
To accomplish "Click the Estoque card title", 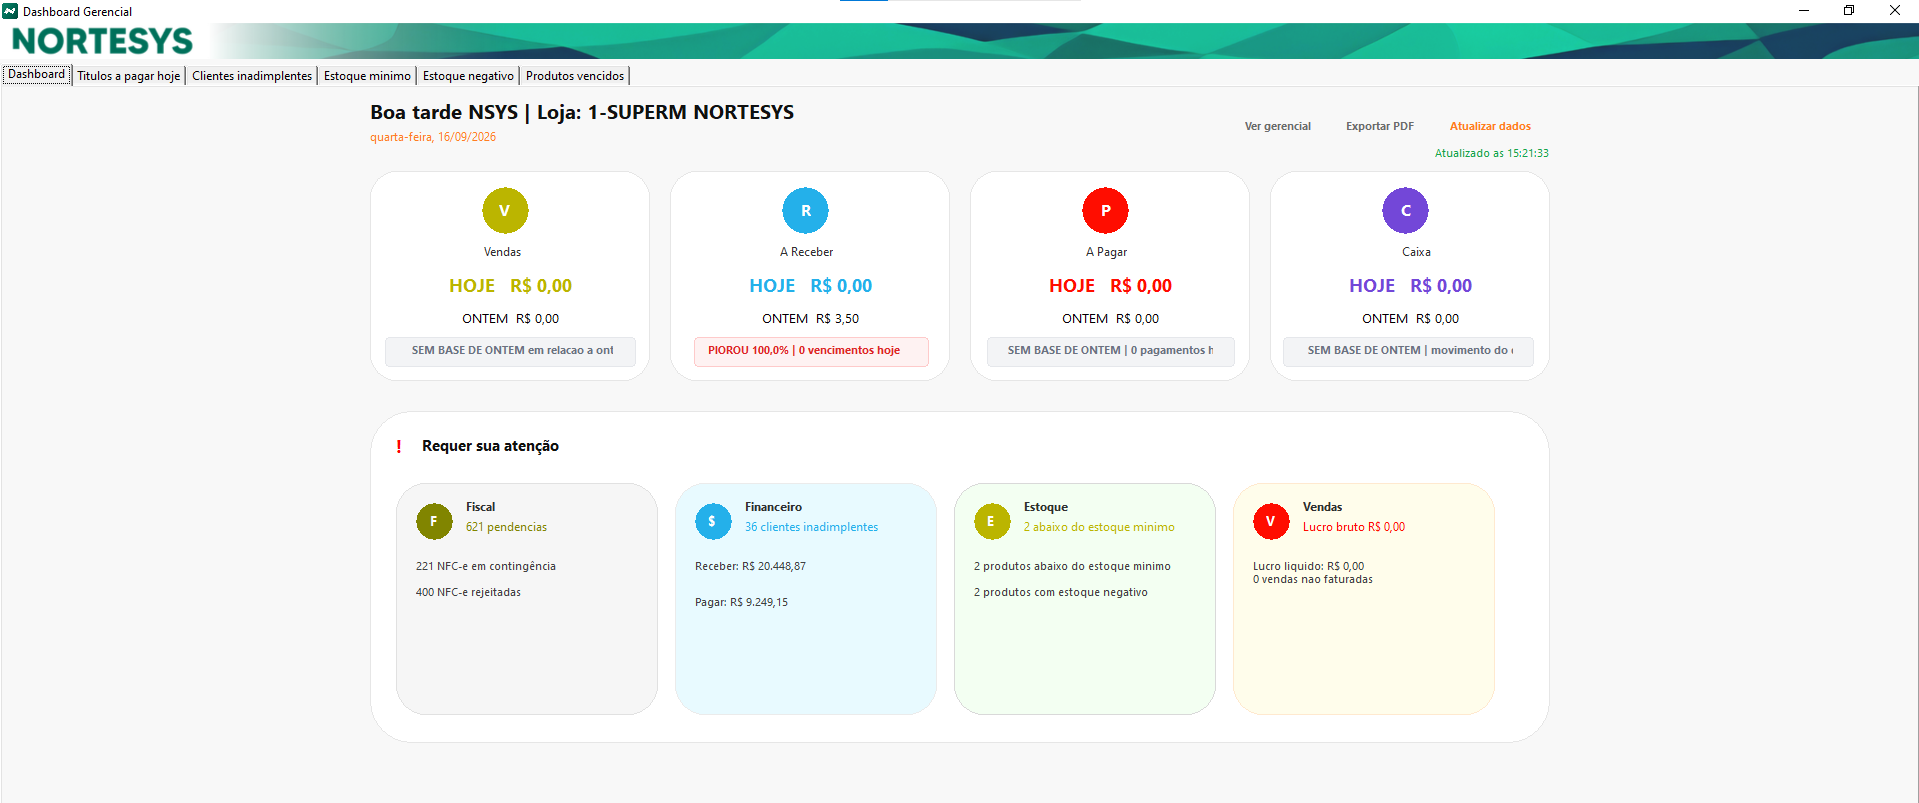I will click(x=1045, y=507).
